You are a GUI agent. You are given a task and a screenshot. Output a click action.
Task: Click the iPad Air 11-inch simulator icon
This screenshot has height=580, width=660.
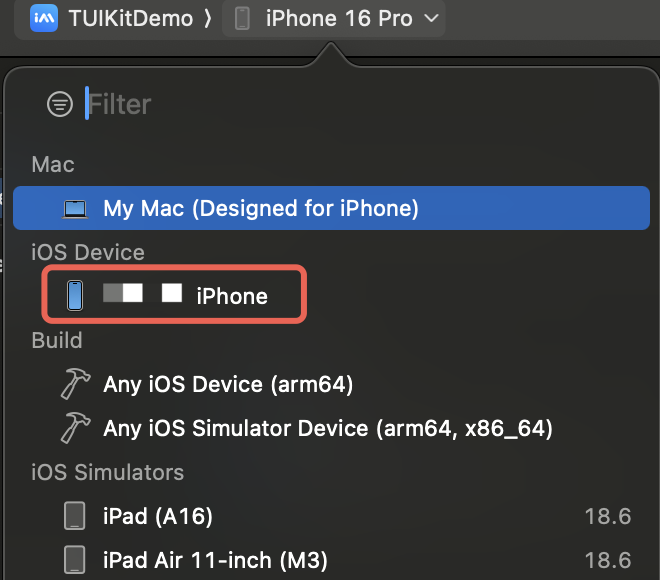tap(75, 560)
